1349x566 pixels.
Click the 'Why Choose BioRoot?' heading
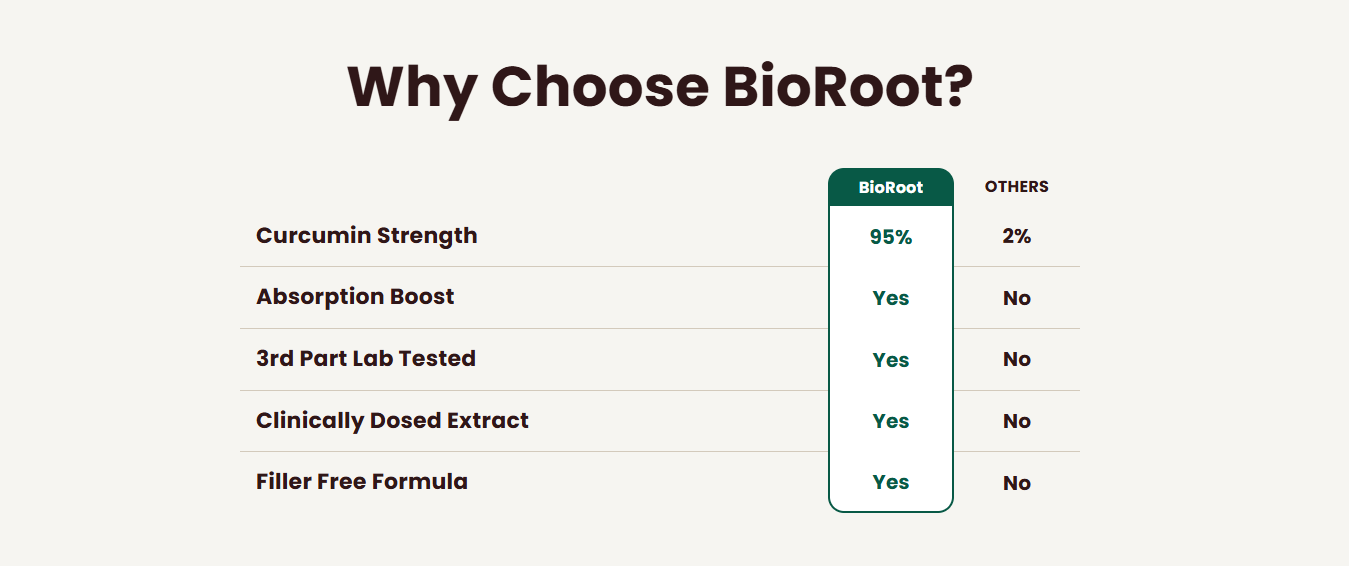[660, 88]
